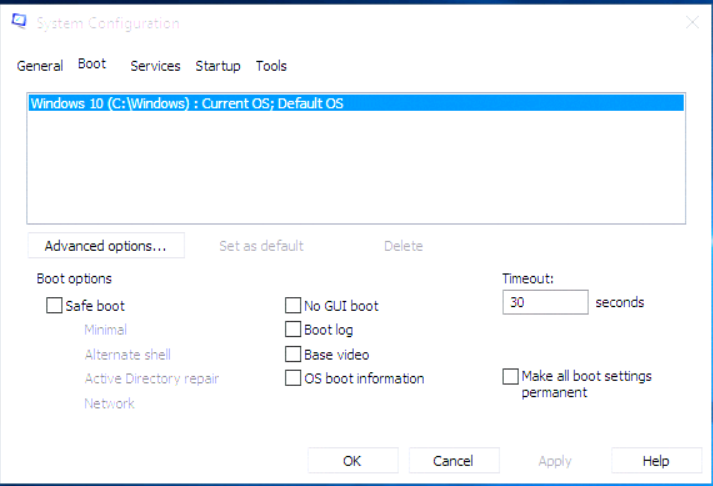The image size is (713, 486).
Task: Confirm with the OK button
Action: (x=353, y=461)
